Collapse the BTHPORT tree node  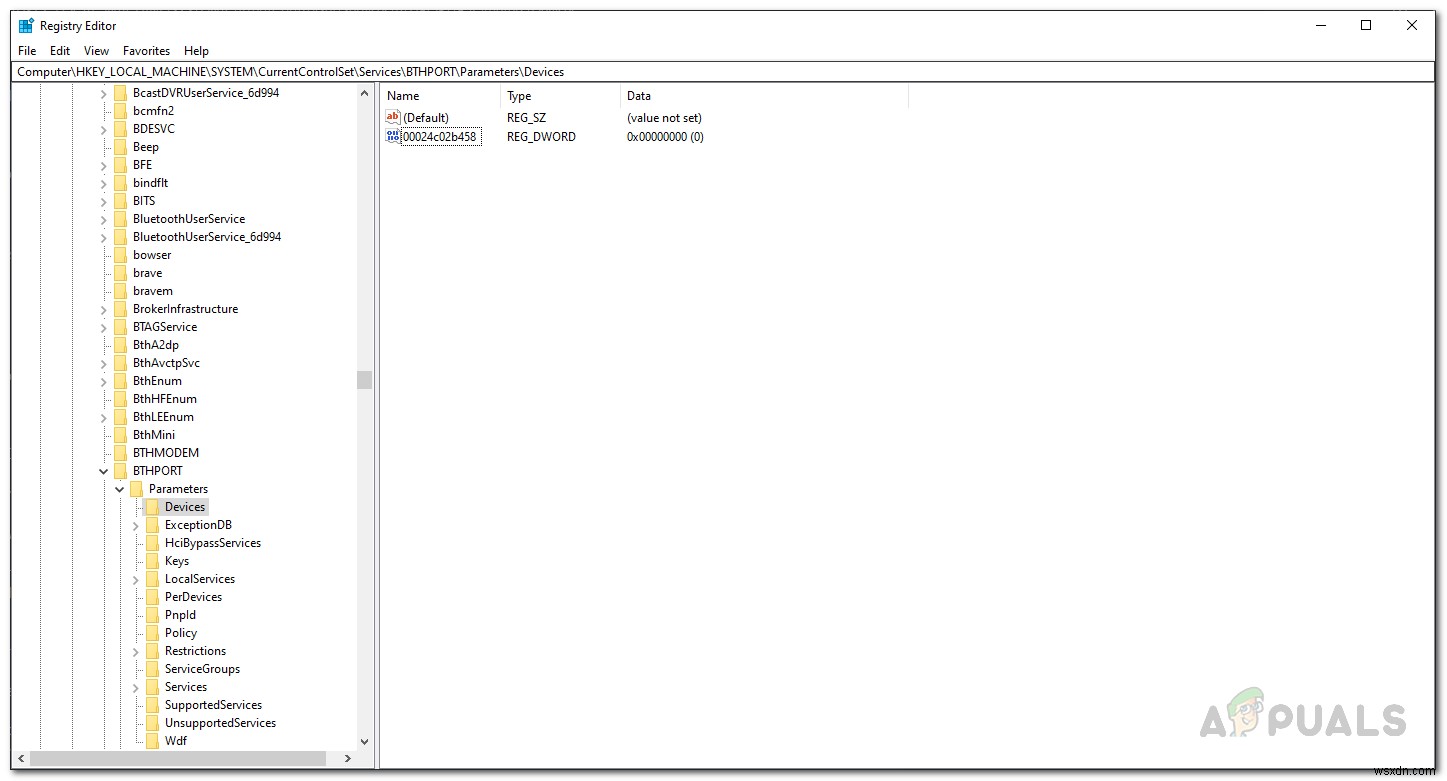coord(104,471)
